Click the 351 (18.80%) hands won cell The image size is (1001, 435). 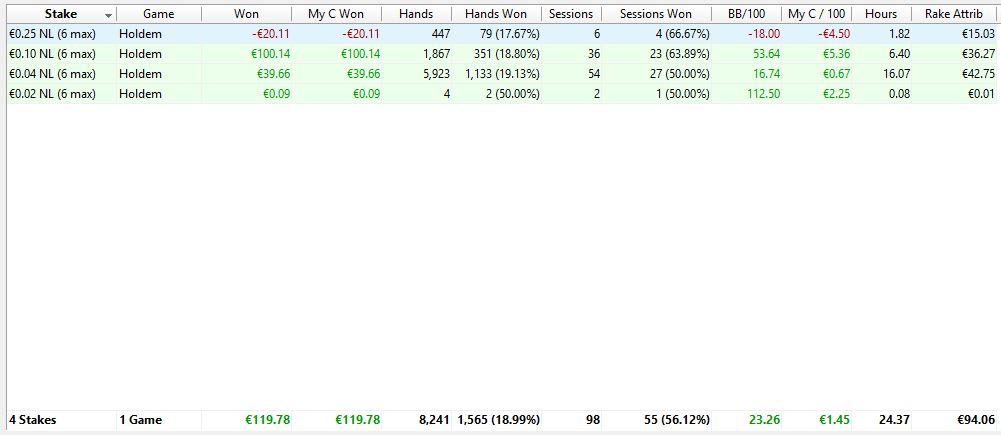point(507,54)
